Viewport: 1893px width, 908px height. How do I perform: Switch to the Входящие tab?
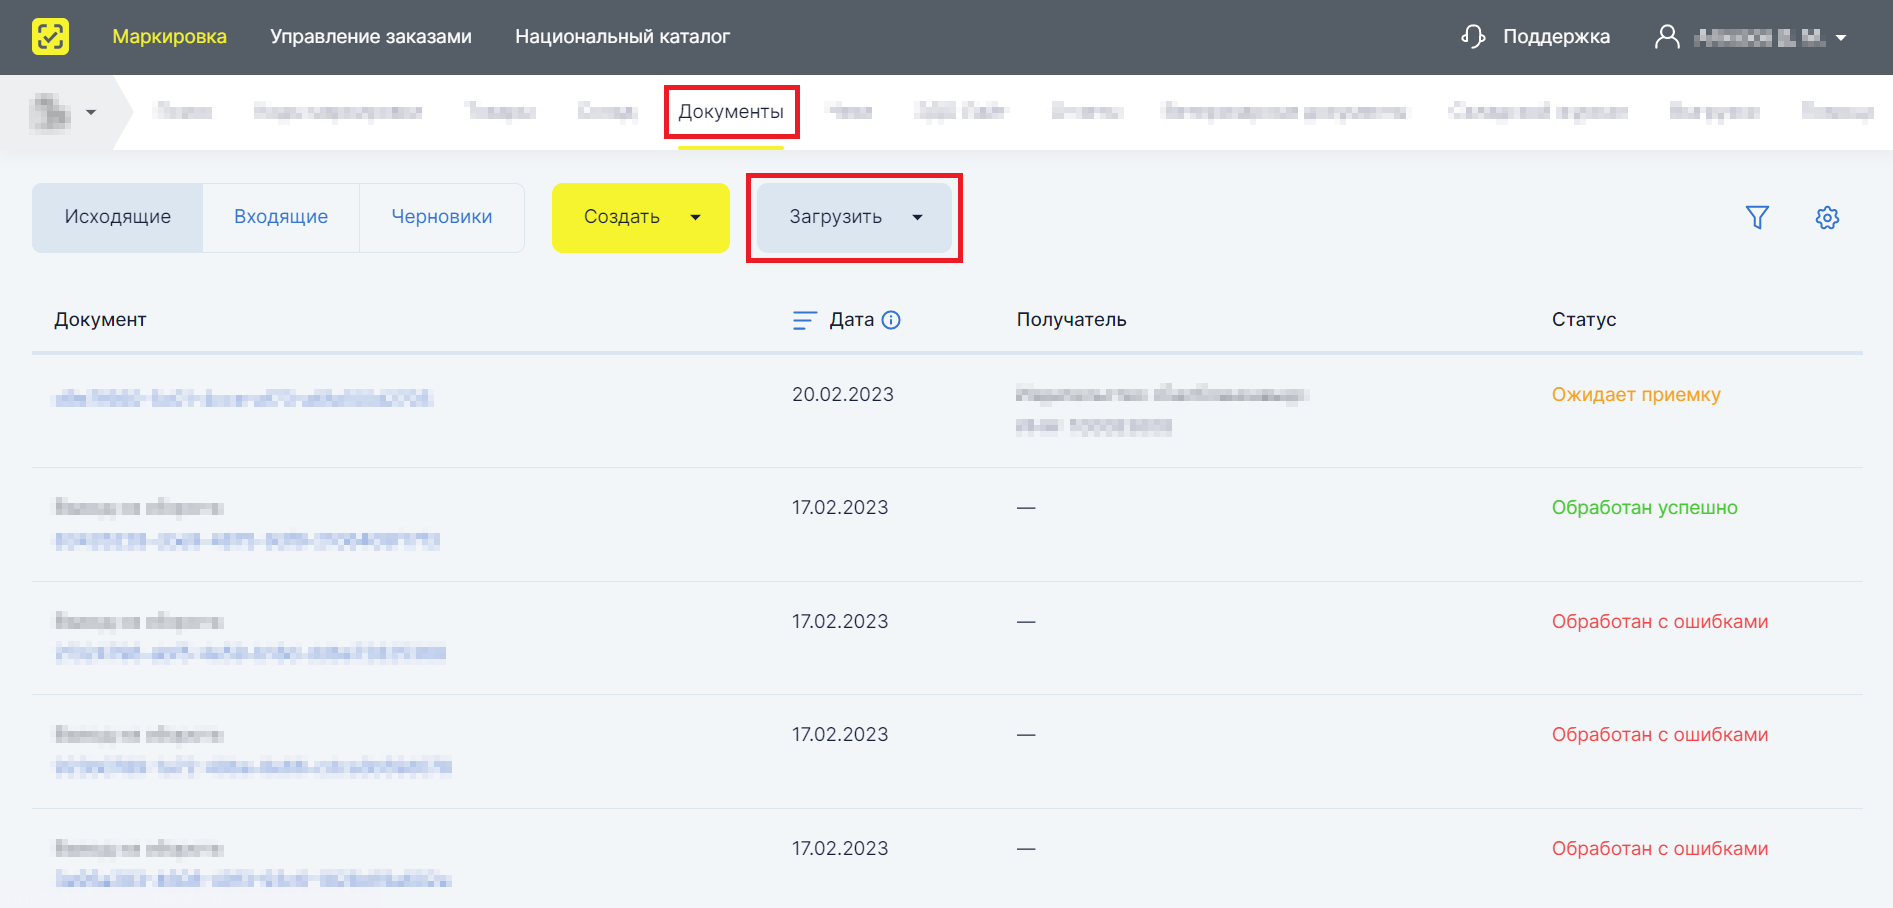click(281, 217)
